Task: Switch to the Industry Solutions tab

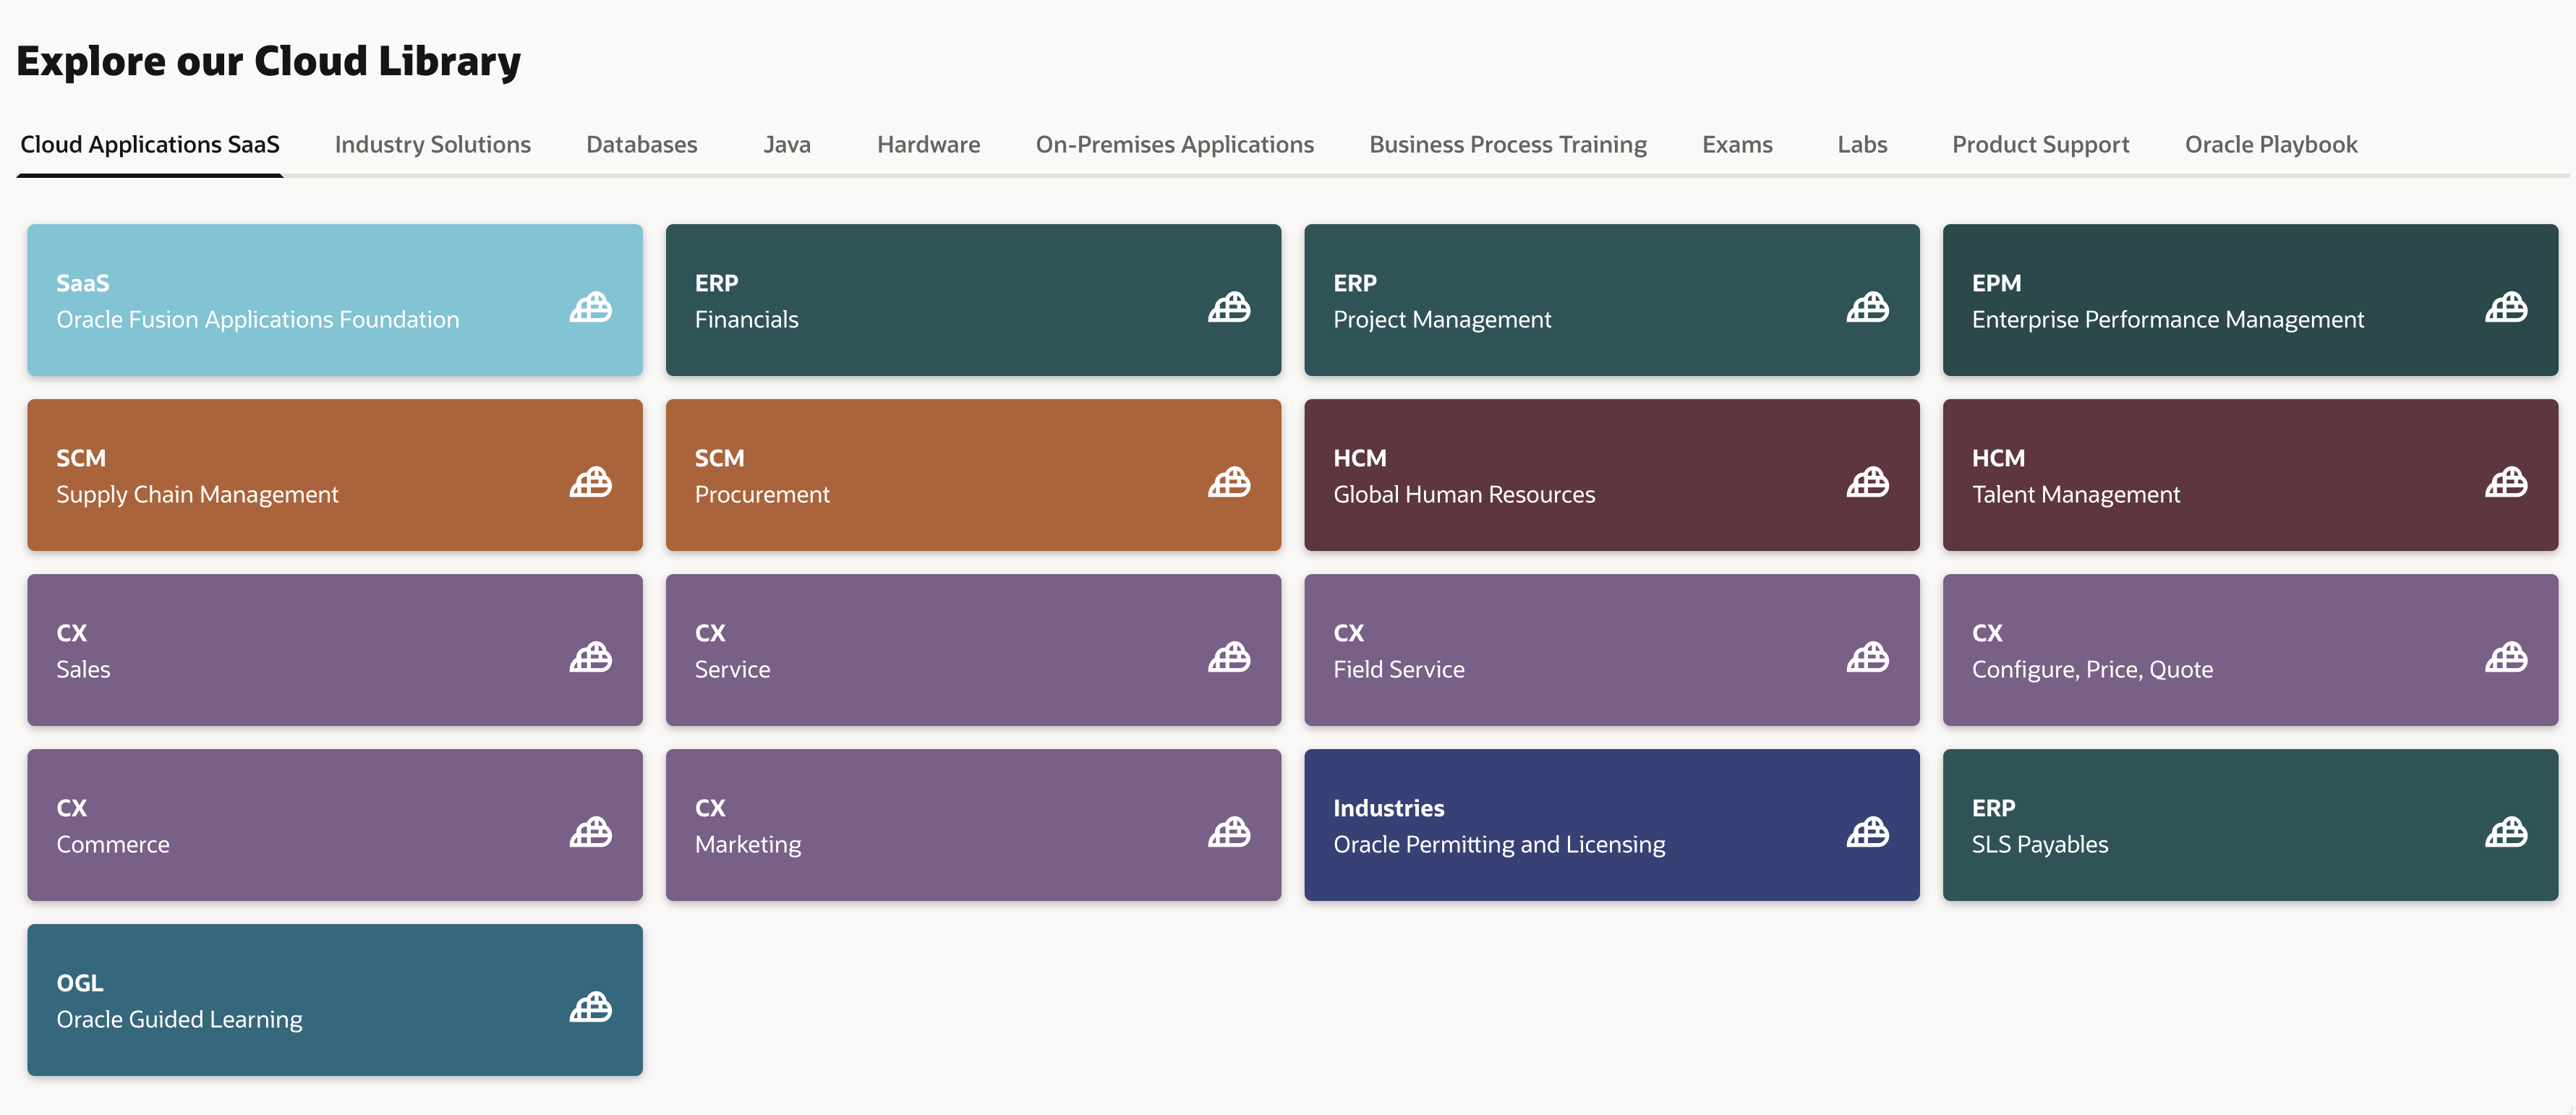Action: [433, 145]
